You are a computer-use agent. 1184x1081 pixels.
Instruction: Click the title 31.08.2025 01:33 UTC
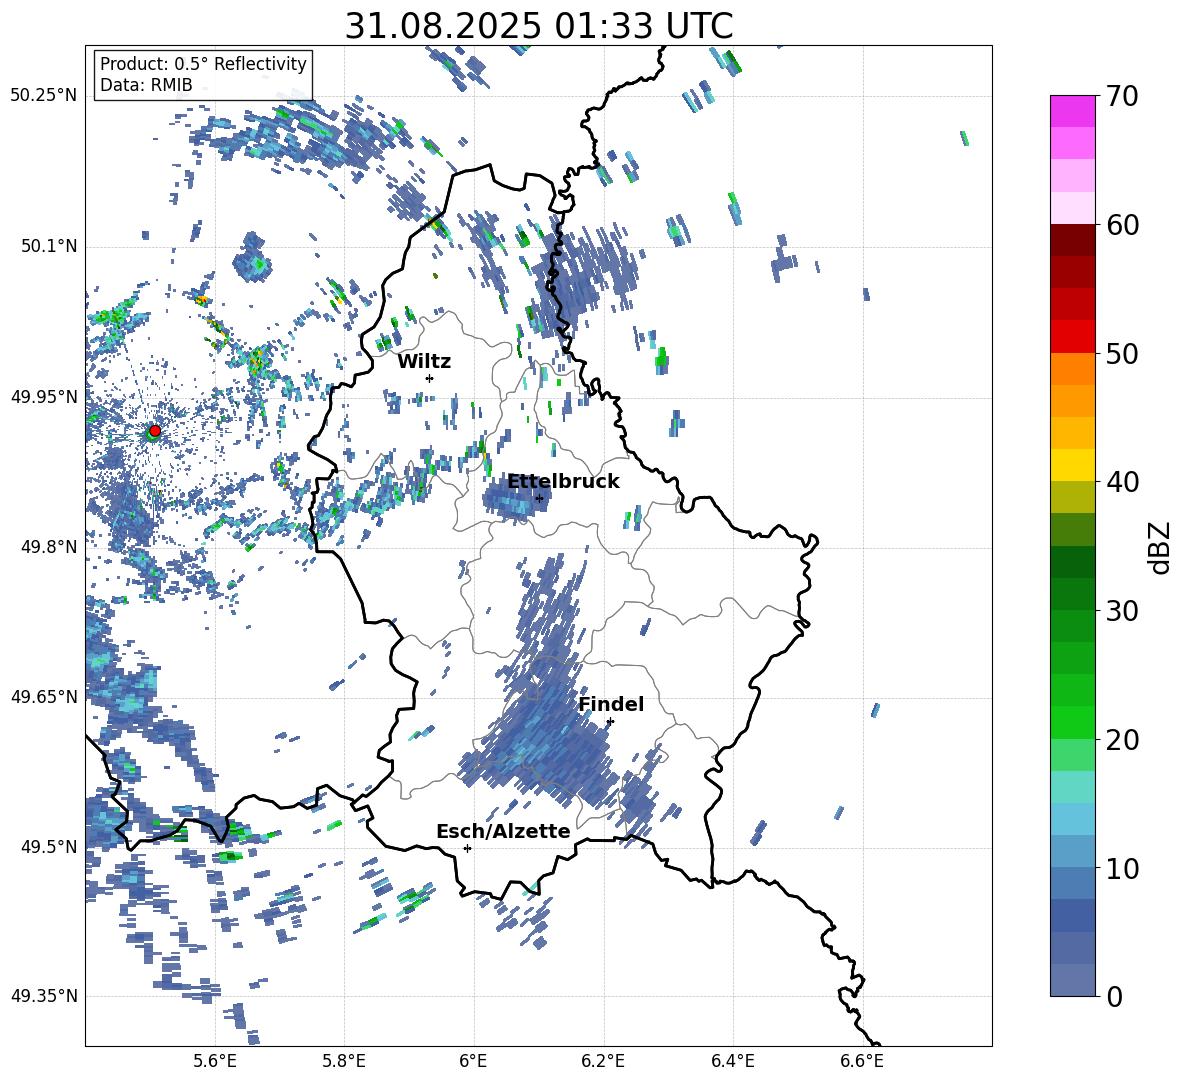pos(539,26)
